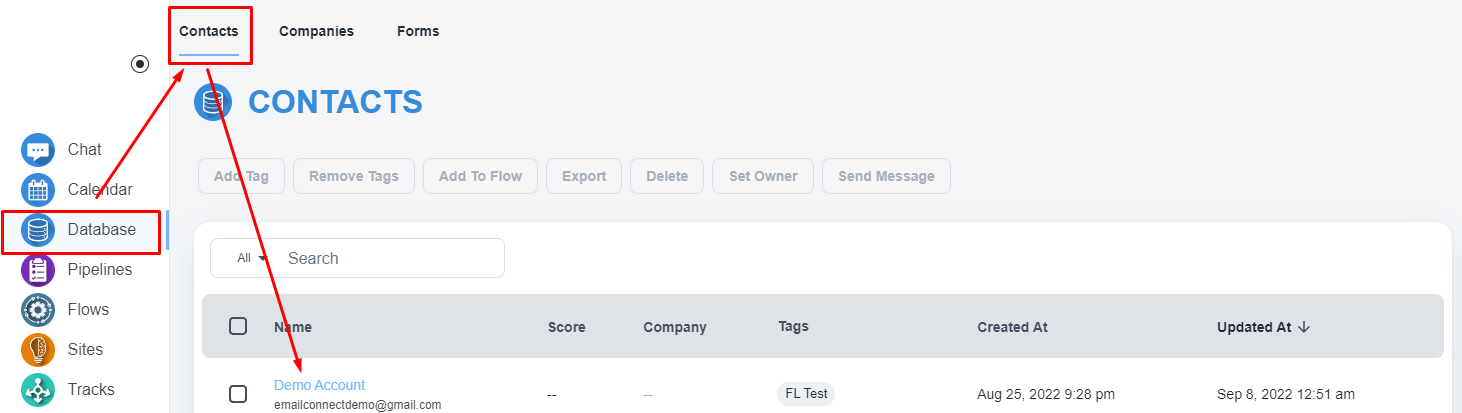Open the Forms tab

click(x=418, y=31)
